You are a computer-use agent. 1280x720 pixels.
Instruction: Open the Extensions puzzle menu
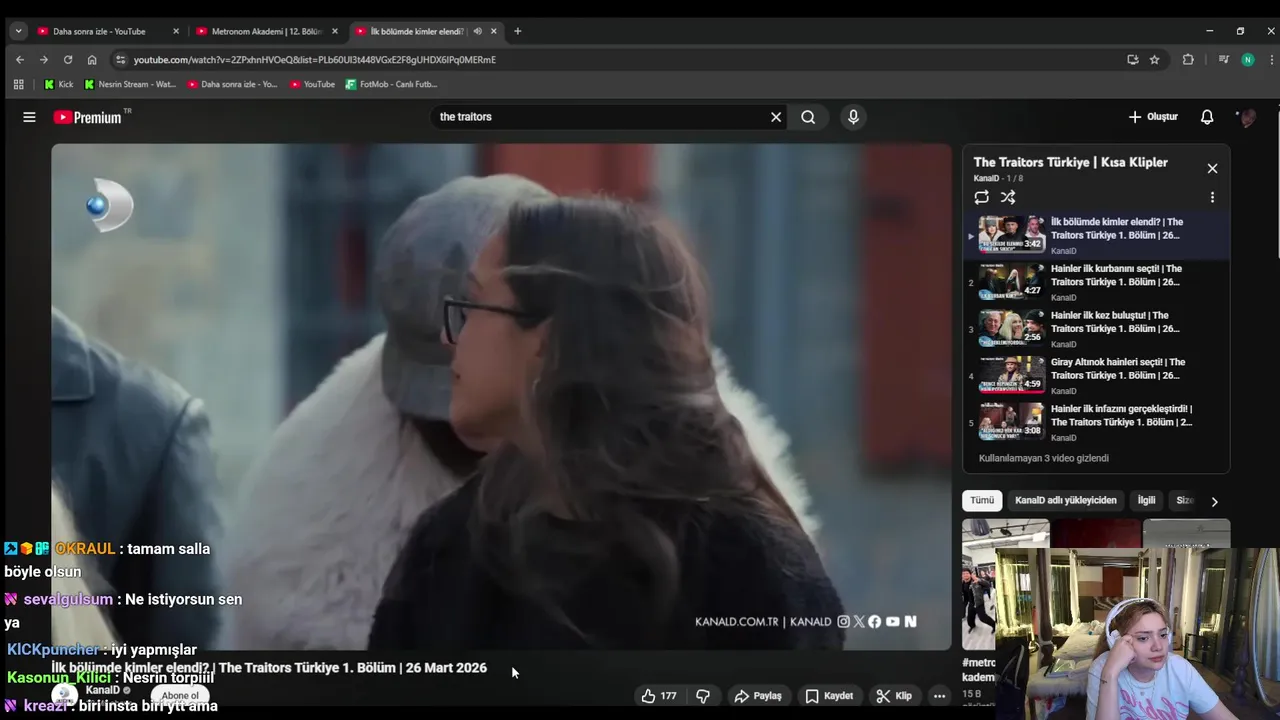point(1188,60)
